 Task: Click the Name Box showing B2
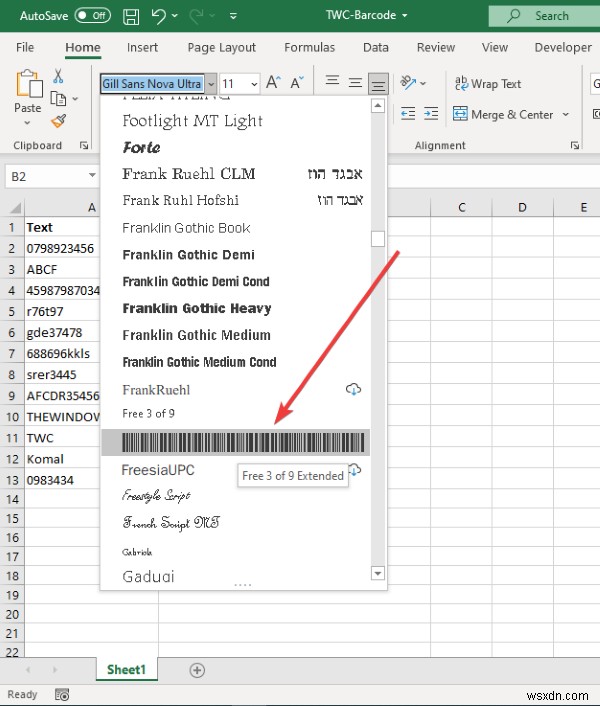(45, 176)
